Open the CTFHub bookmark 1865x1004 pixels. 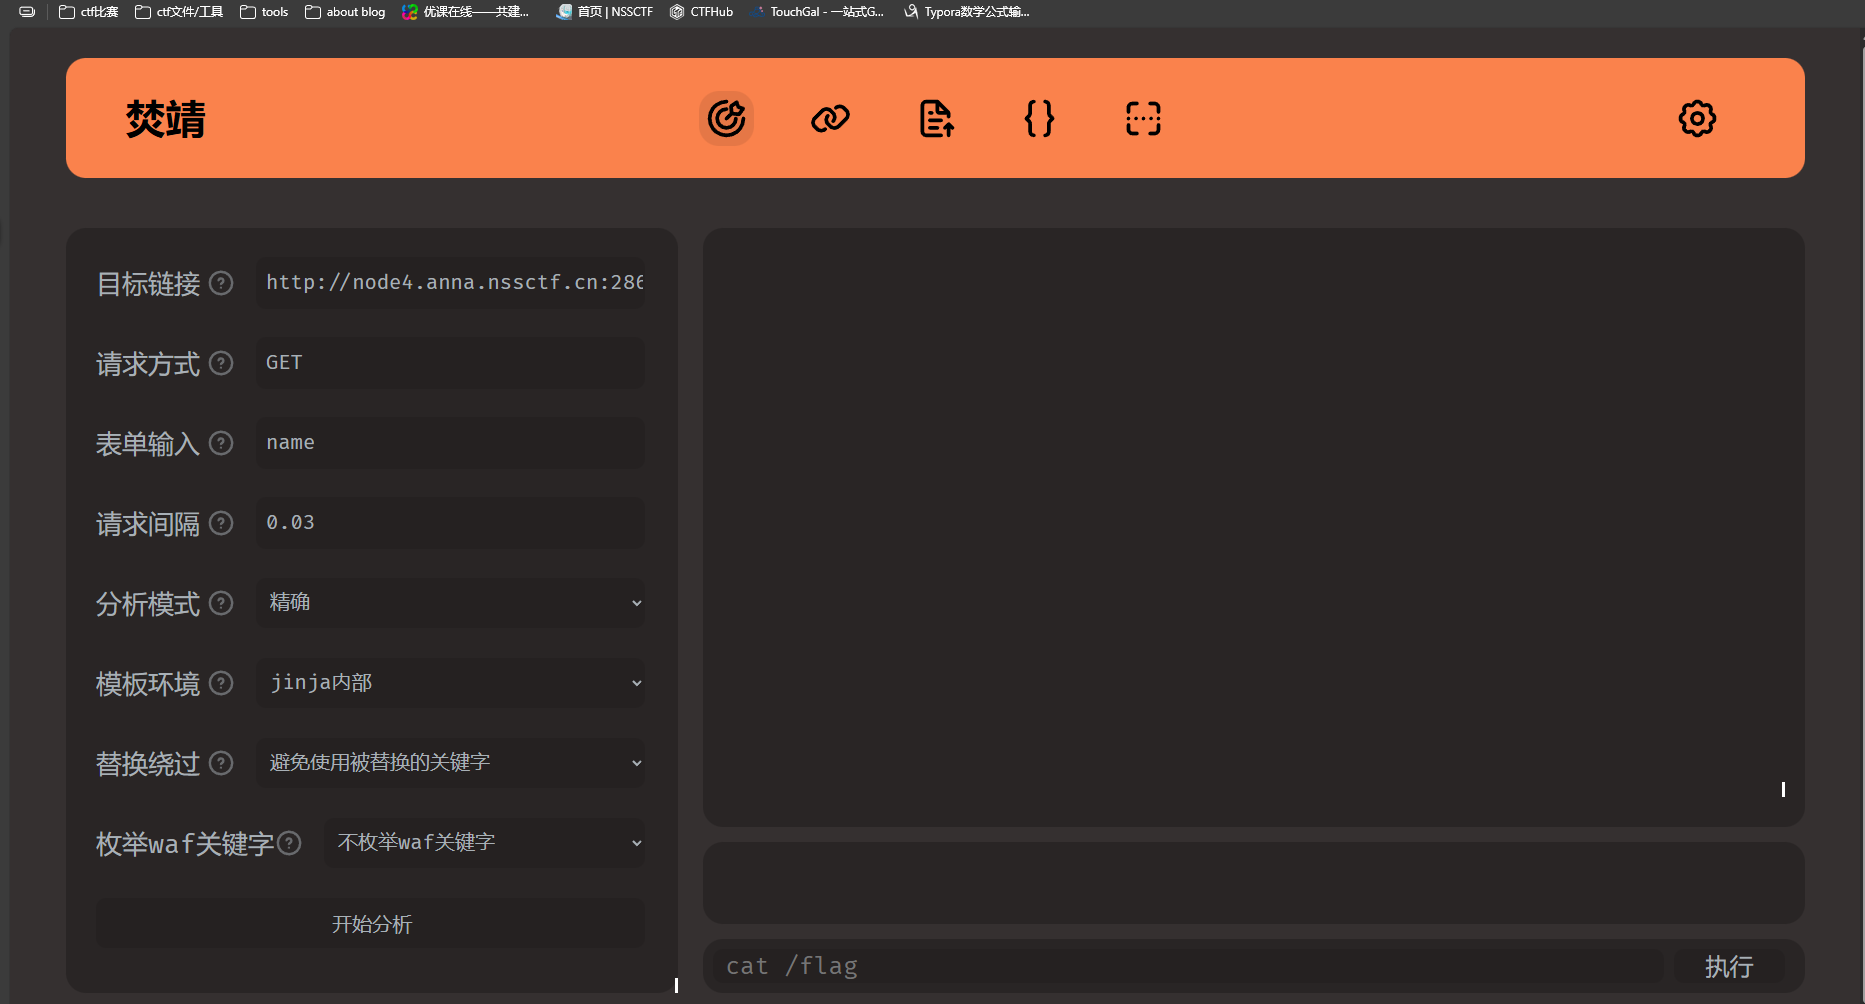point(701,12)
